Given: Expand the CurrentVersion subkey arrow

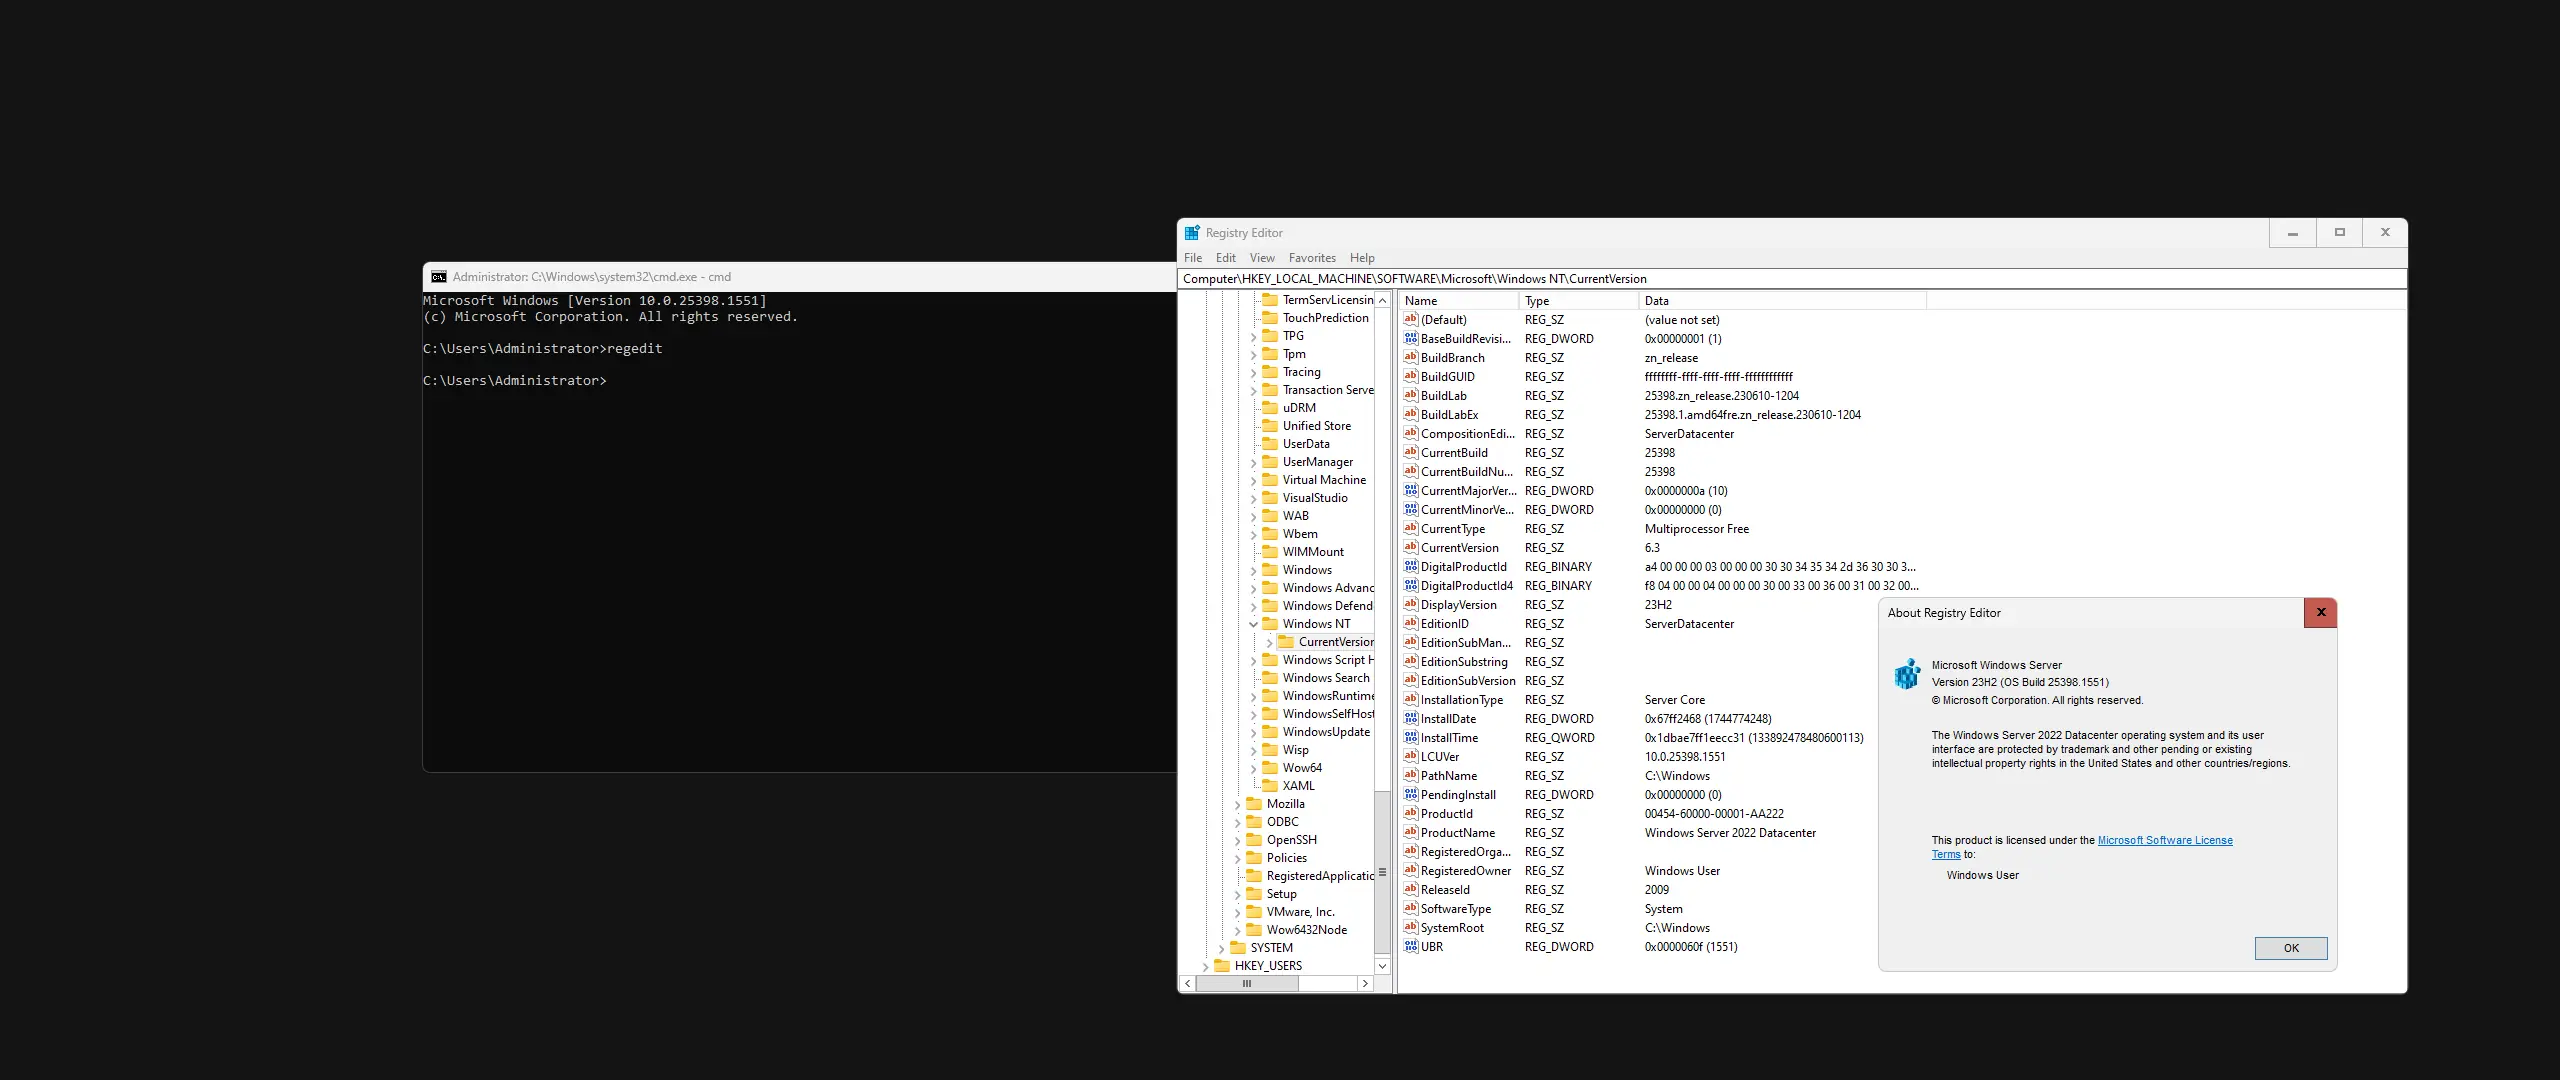Looking at the screenshot, I should [1269, 642].
